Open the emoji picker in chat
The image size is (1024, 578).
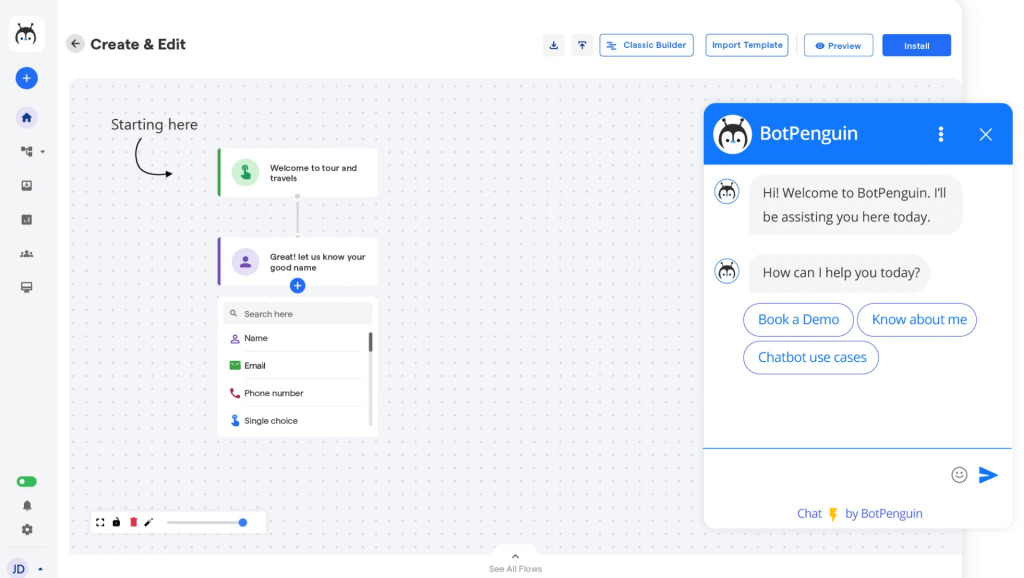(959, 475)
